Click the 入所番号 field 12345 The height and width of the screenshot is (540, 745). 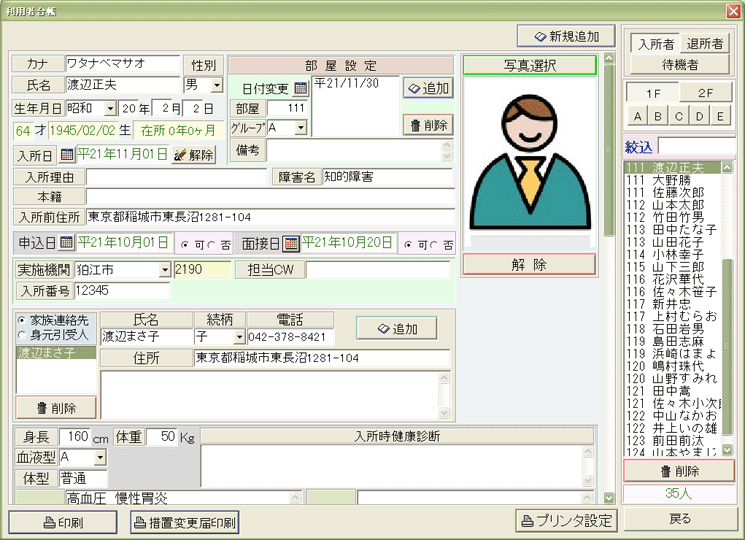122,291
